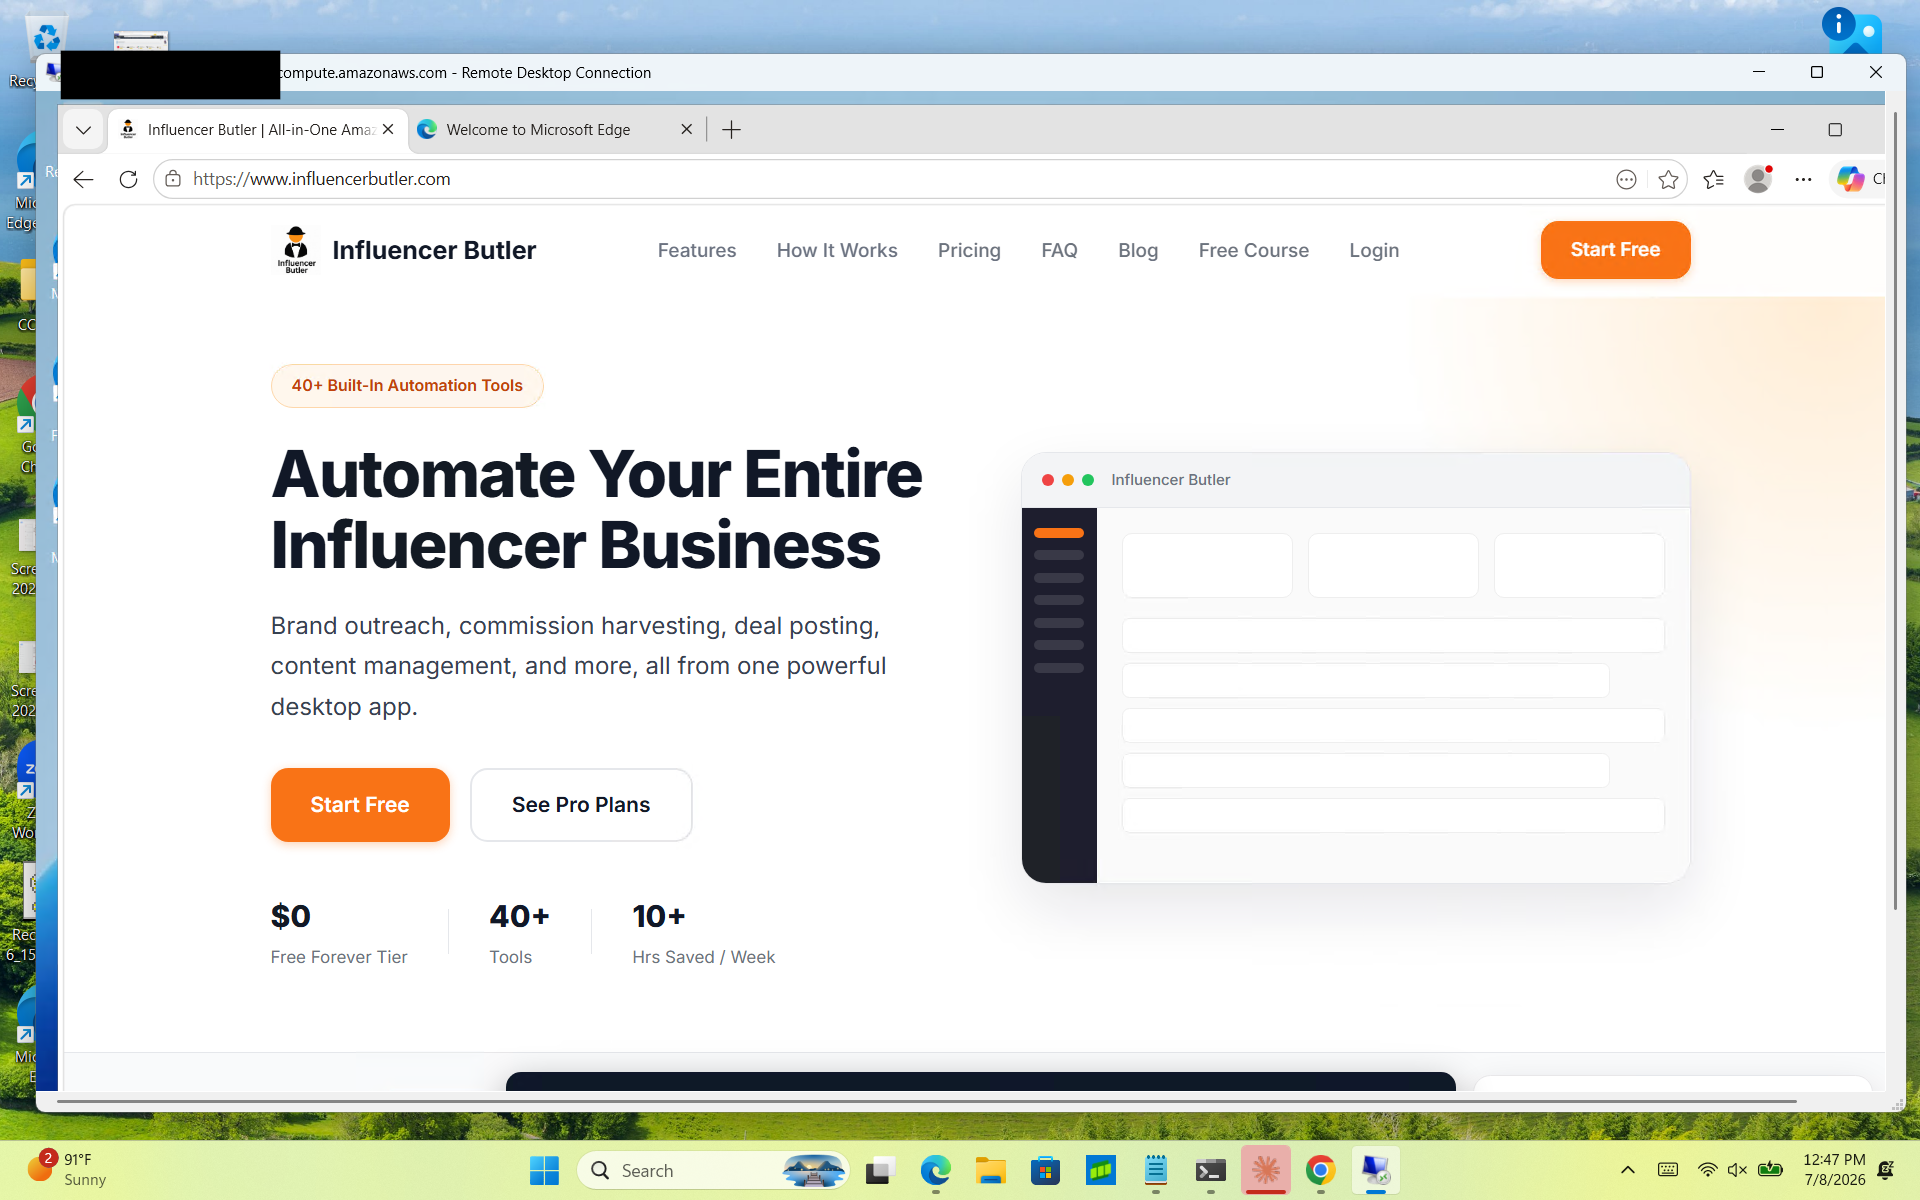Click the $0 Free Forever Tier stat

point(339,934)
